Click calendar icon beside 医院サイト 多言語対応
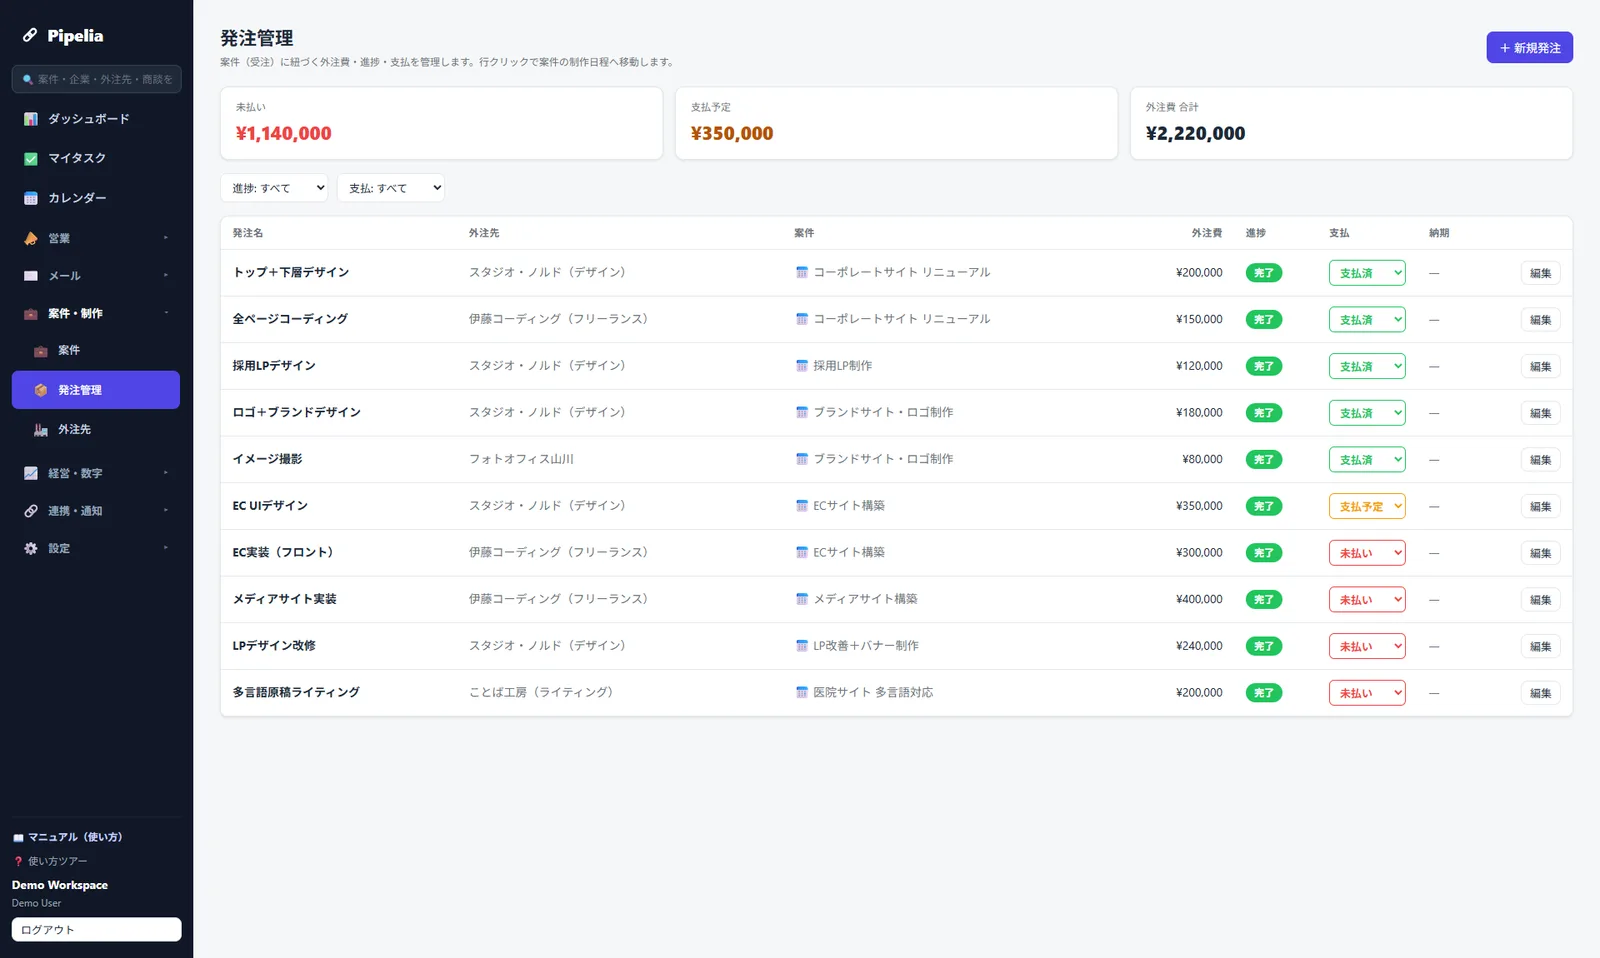 [802, 692]
